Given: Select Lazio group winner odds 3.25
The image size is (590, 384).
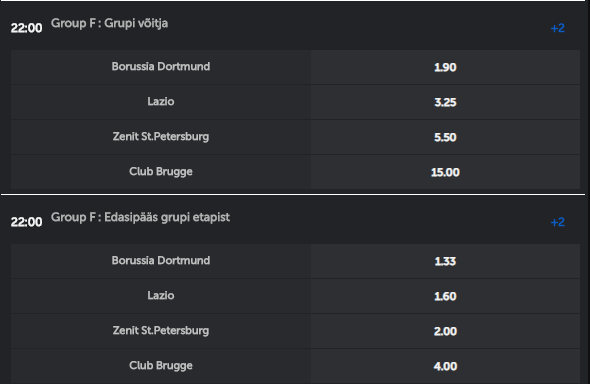Looking at the screenshot, I should [x=445, y=102].
